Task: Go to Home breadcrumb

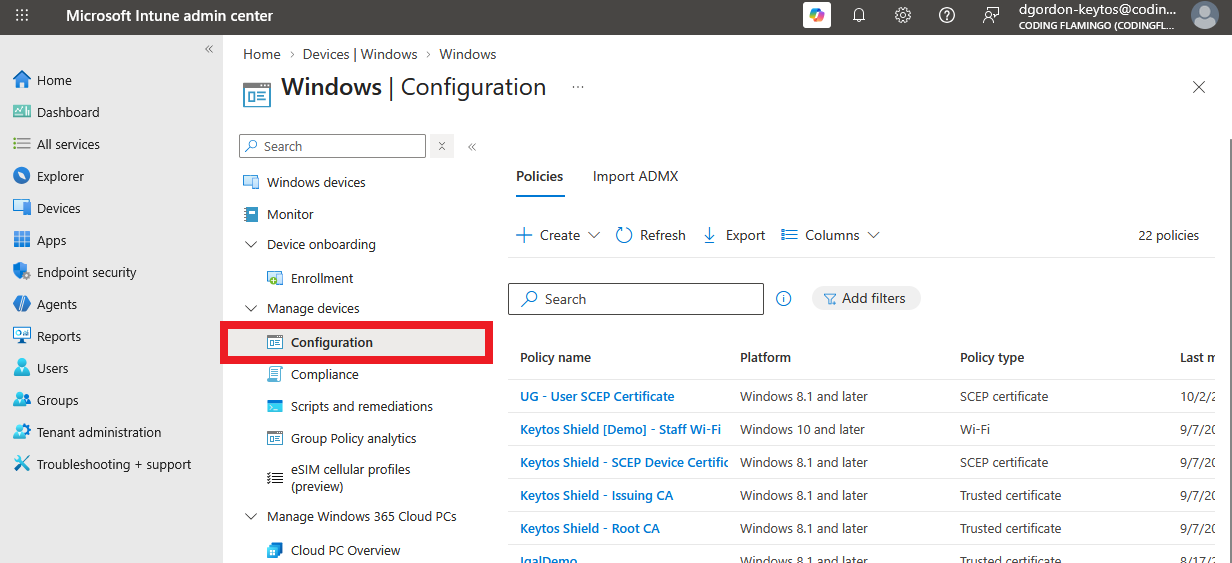Action: click(x=262, y=54)
